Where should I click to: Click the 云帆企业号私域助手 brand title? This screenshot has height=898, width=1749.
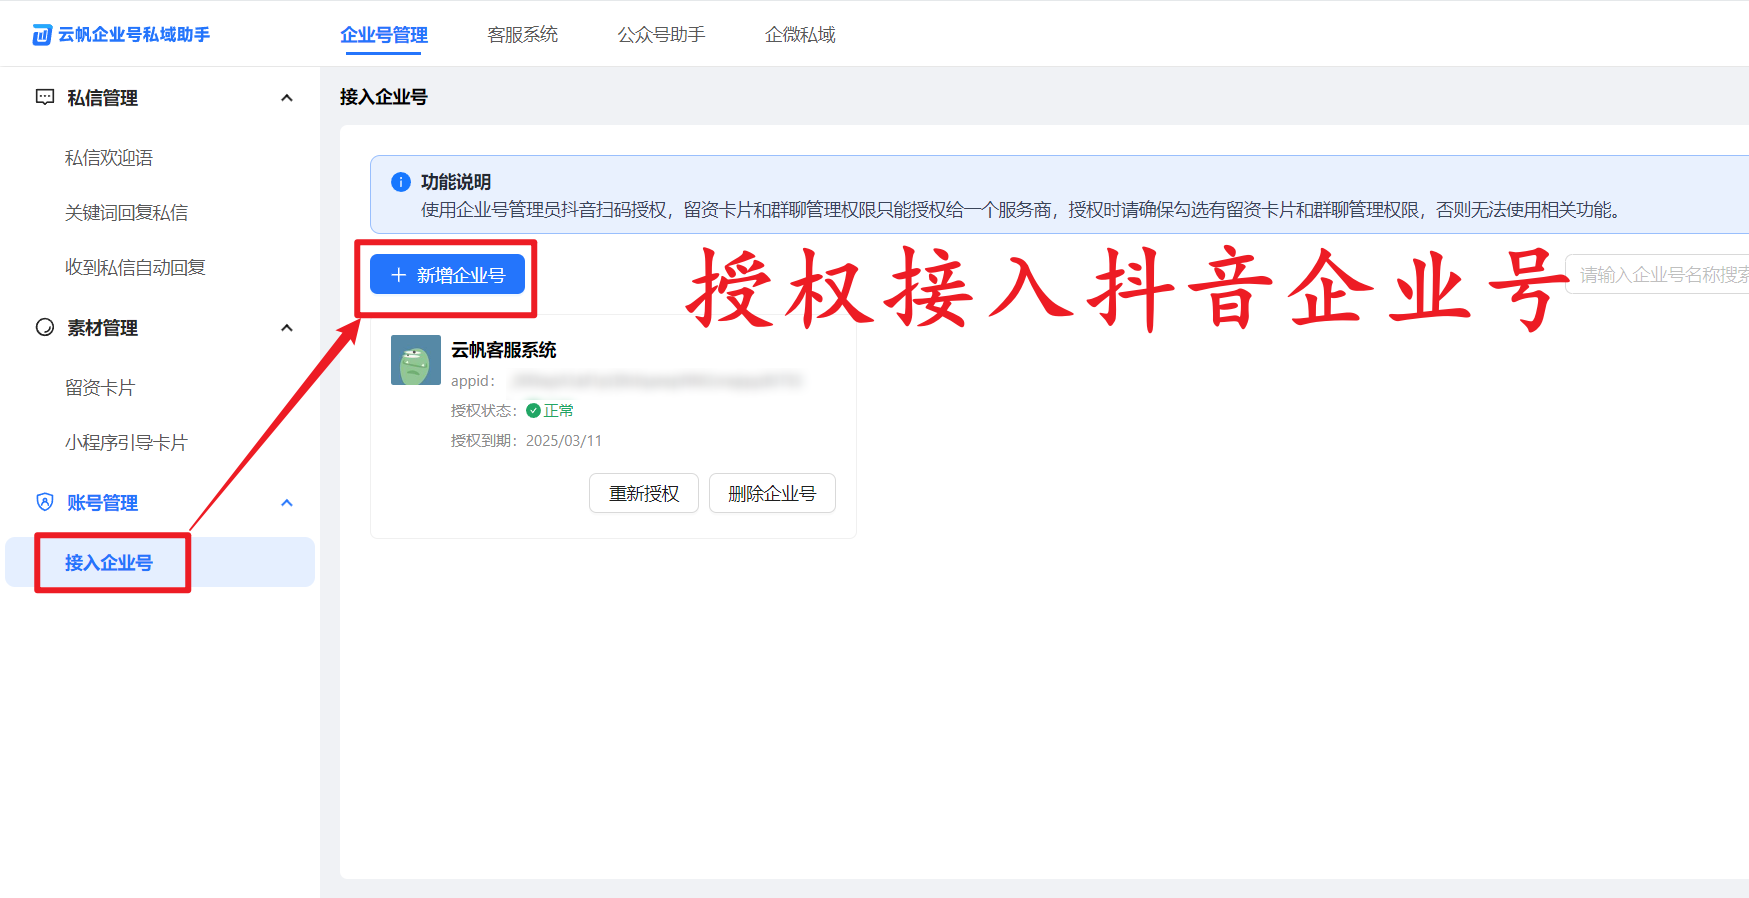tap(134, 35)
